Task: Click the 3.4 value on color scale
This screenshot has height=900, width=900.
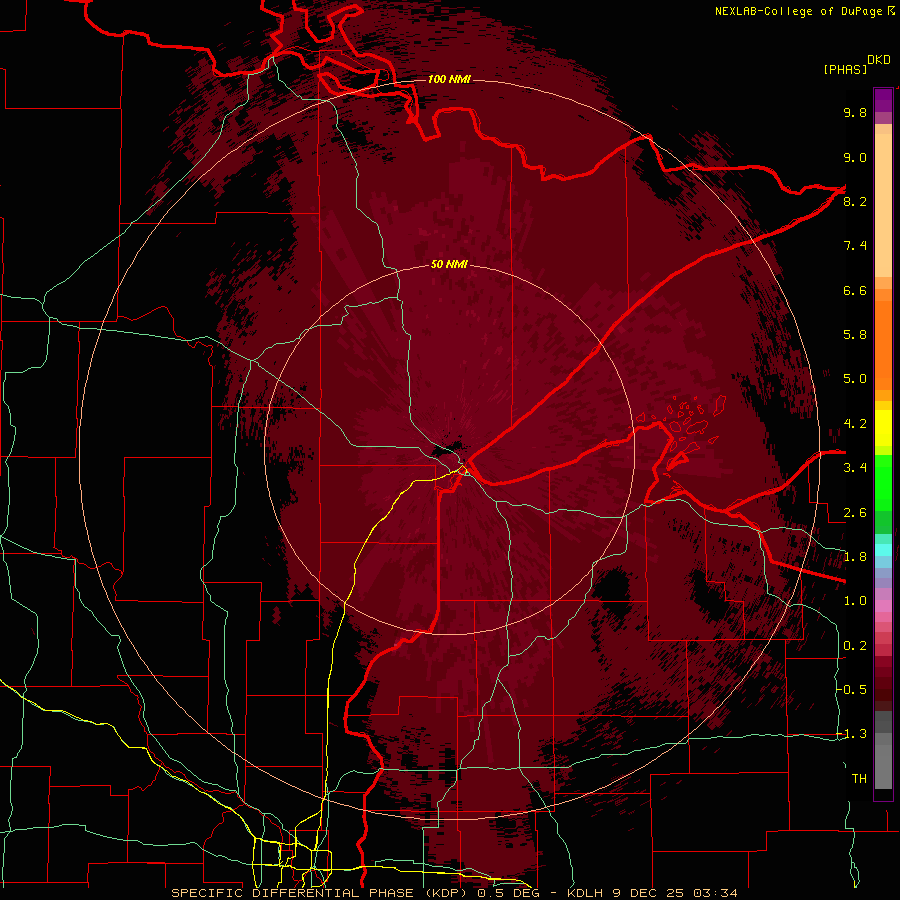Action: 855,468
